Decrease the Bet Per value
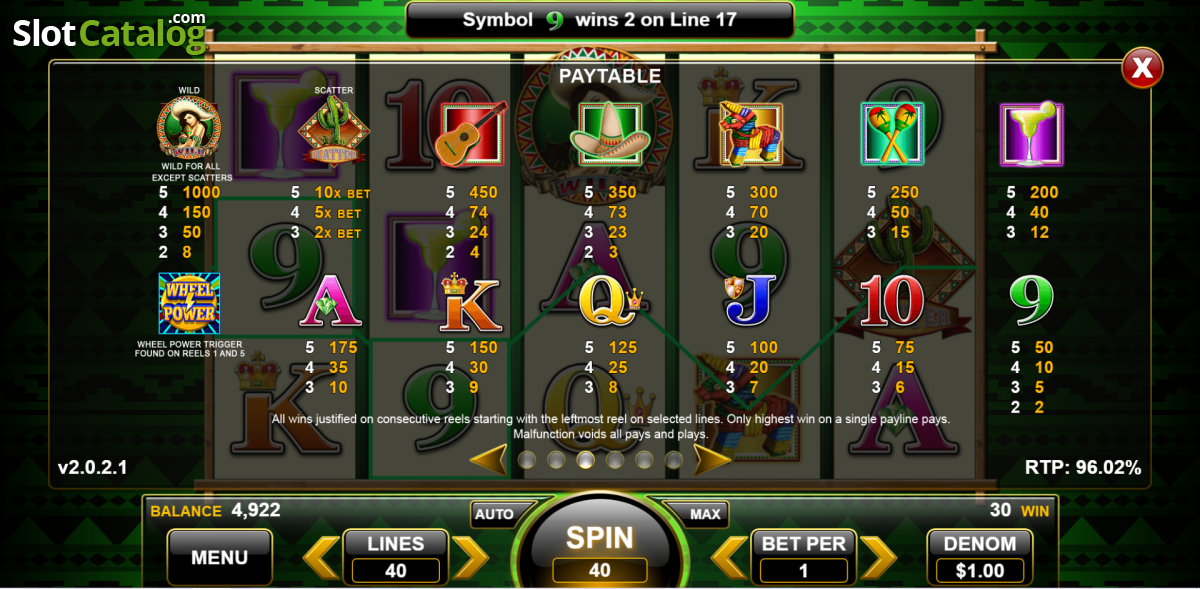Screen dimensions: 1200x589 pos(729,557)
